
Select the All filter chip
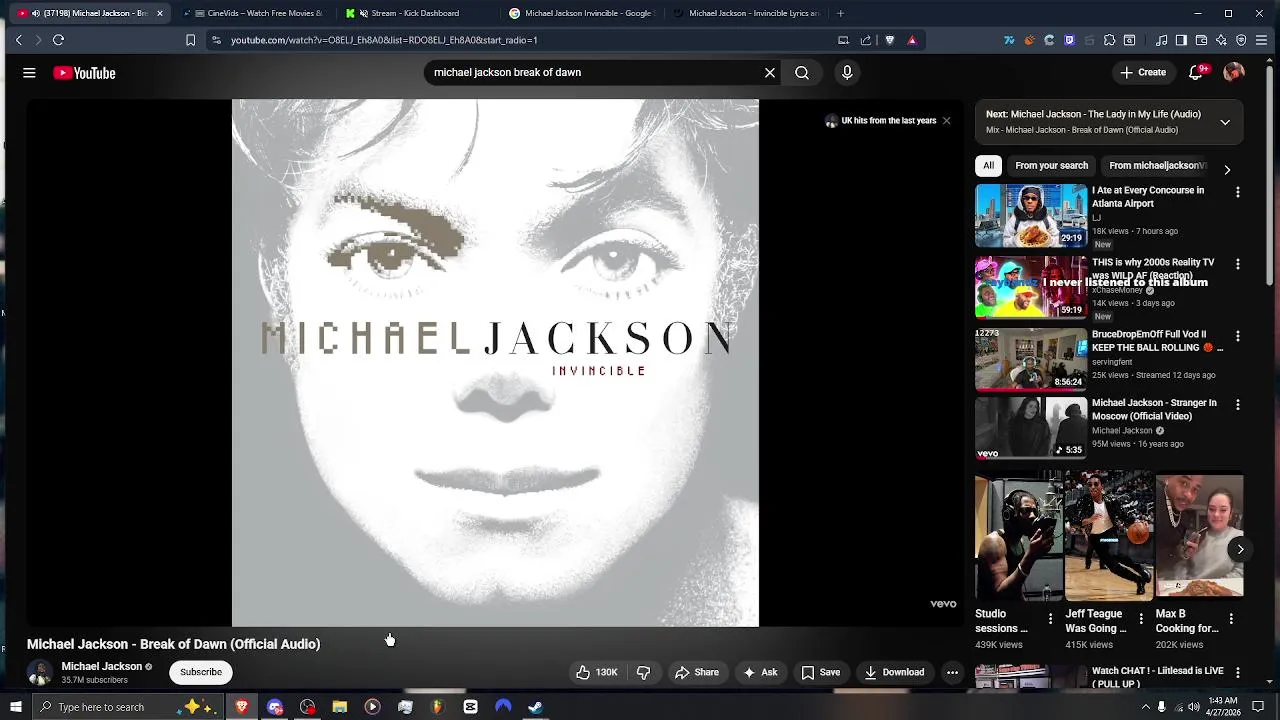[x=988, y=166]
